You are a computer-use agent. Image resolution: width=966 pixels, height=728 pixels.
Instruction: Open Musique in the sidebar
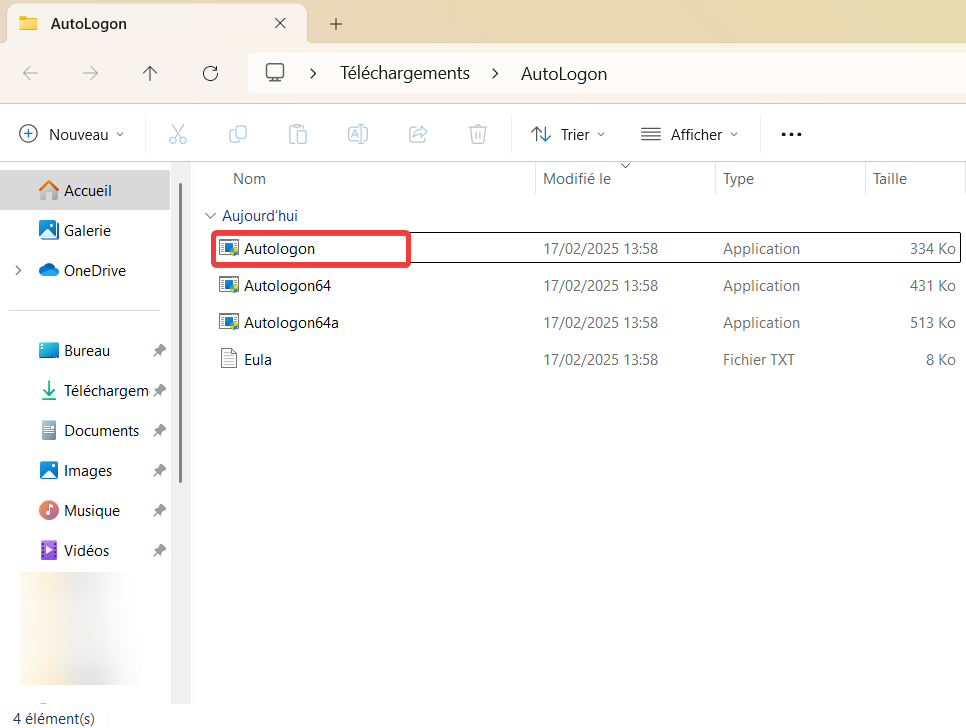[85, 511]
